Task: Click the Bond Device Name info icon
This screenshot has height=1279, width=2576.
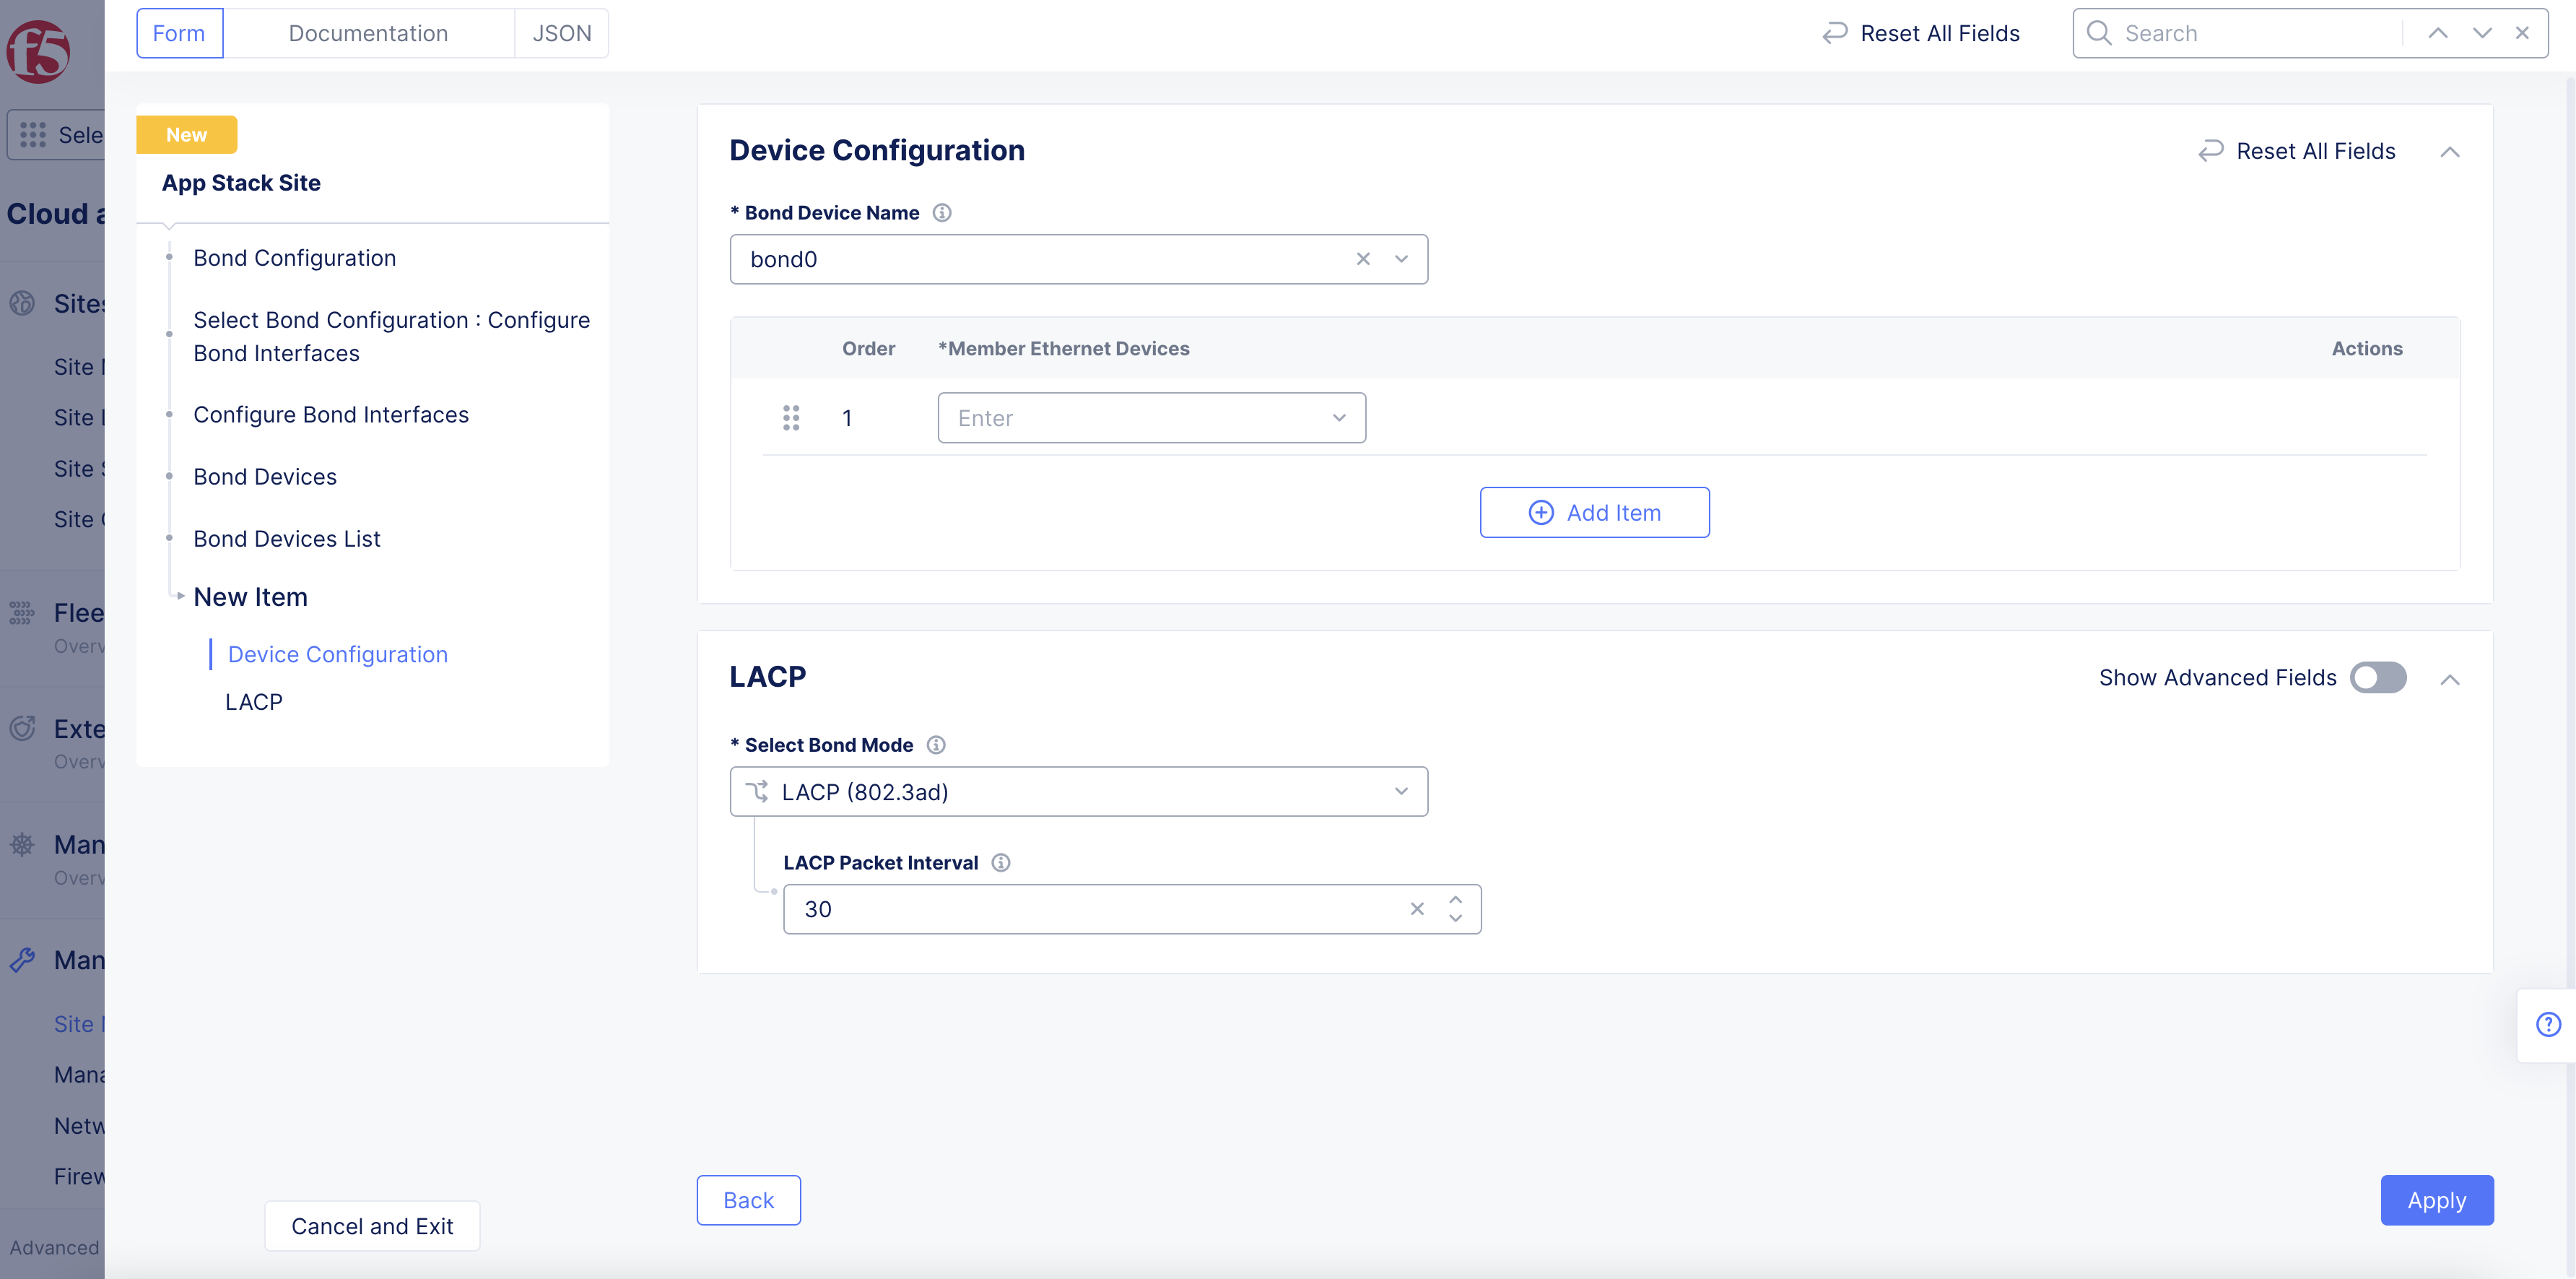Action: tap(941, 213)
